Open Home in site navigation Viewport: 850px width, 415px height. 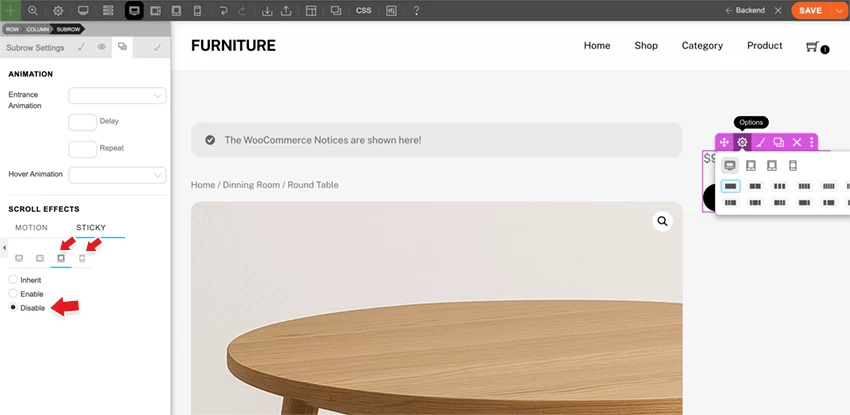pos(597,46)
